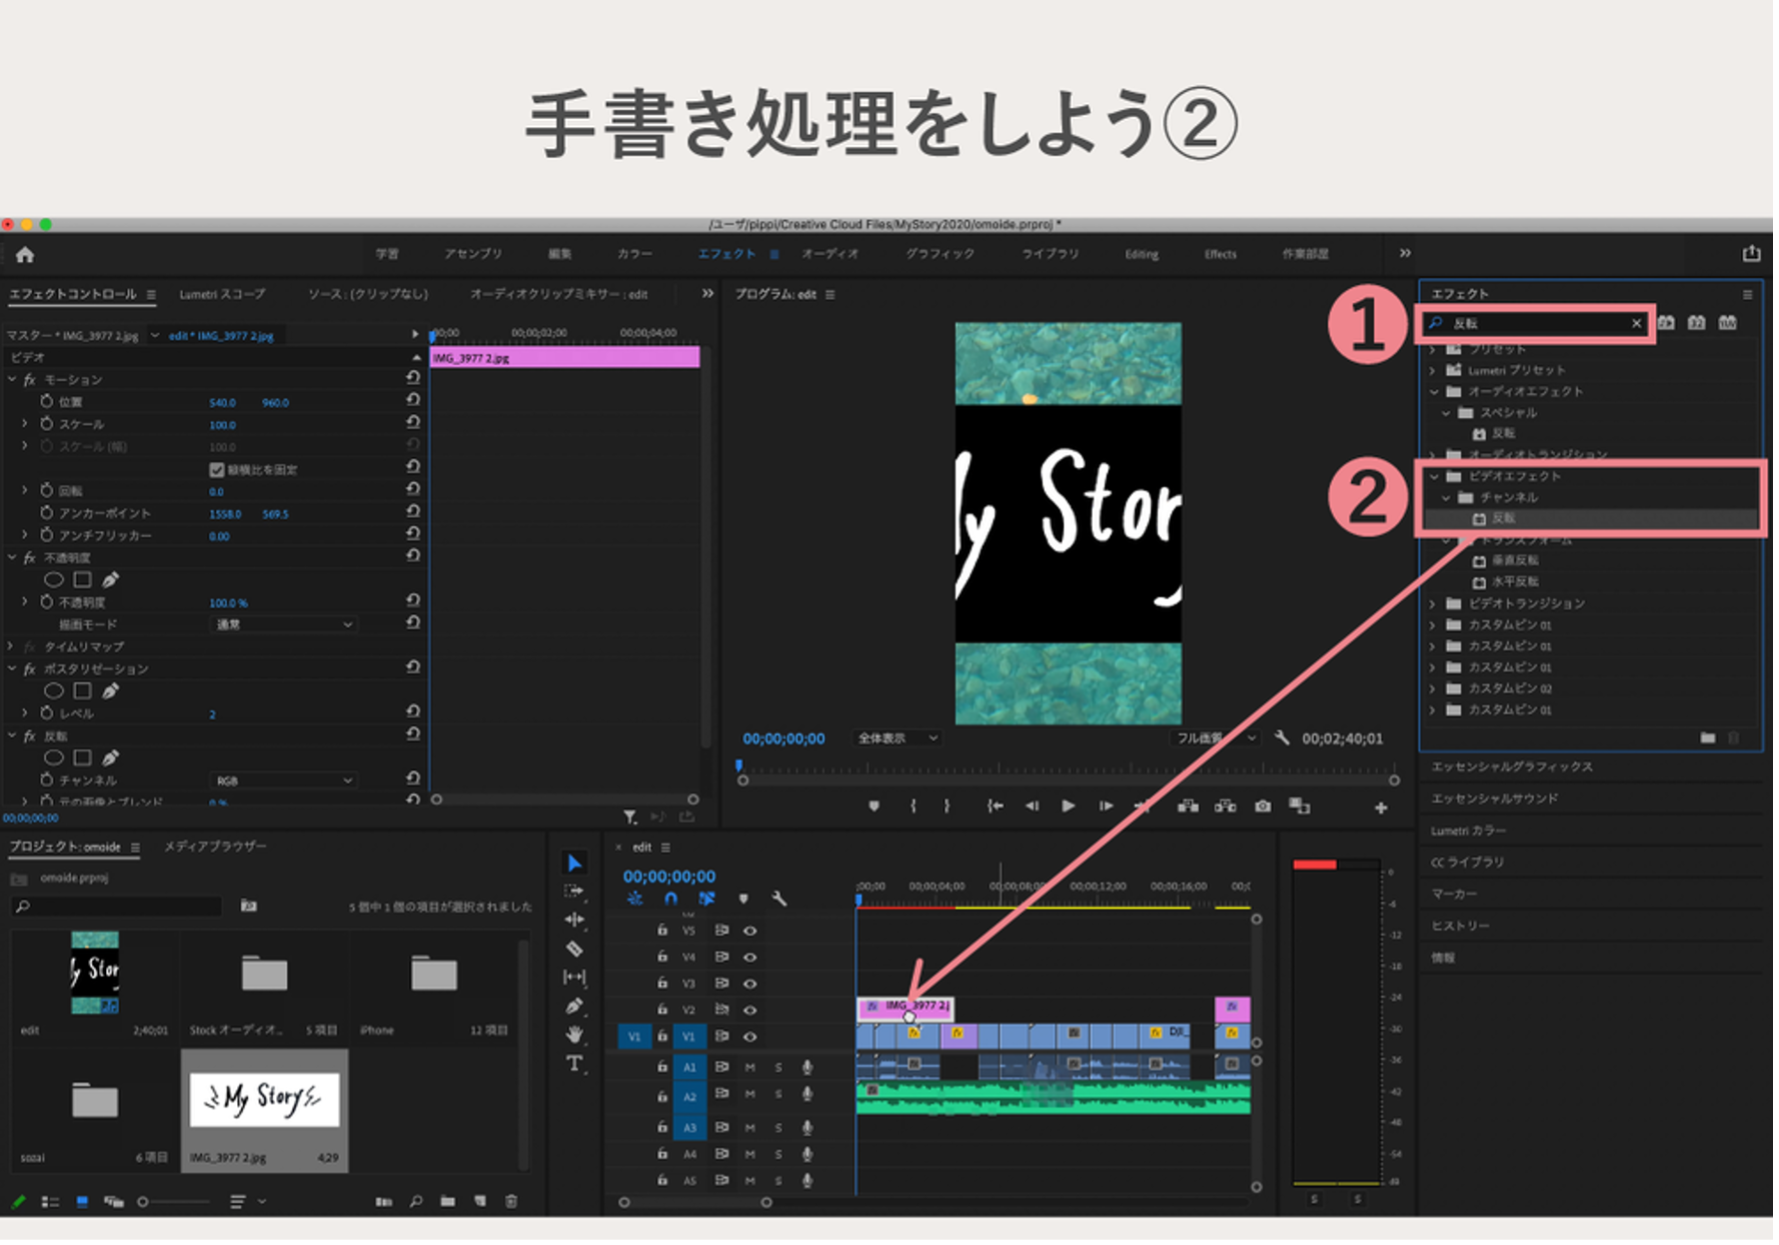
Task: Toggle animation stopwatch for スケール
Action: (x=47, y=425)
